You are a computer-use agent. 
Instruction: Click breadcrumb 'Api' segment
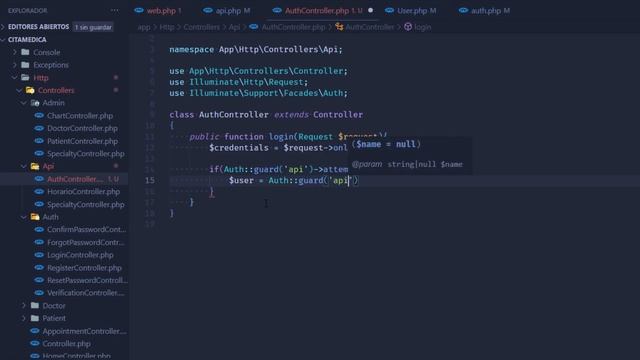234,27
